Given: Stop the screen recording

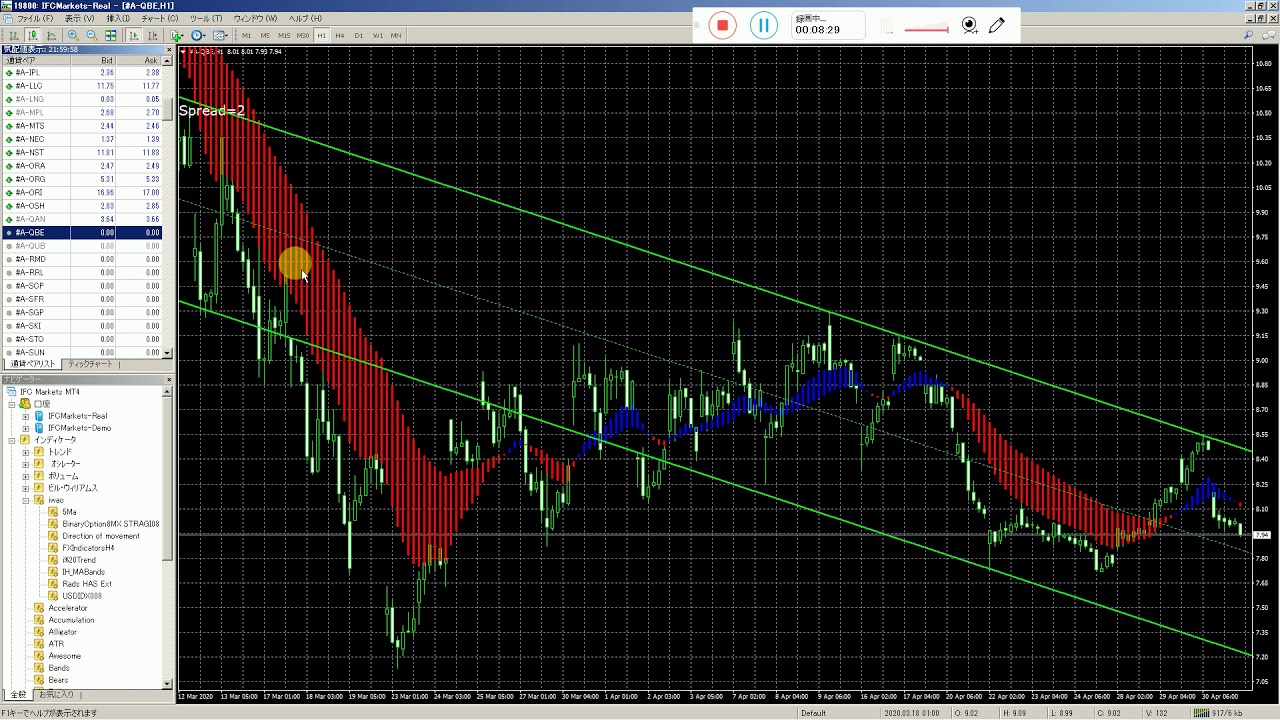Looking at the screenshot, I should tap(722, 25).
